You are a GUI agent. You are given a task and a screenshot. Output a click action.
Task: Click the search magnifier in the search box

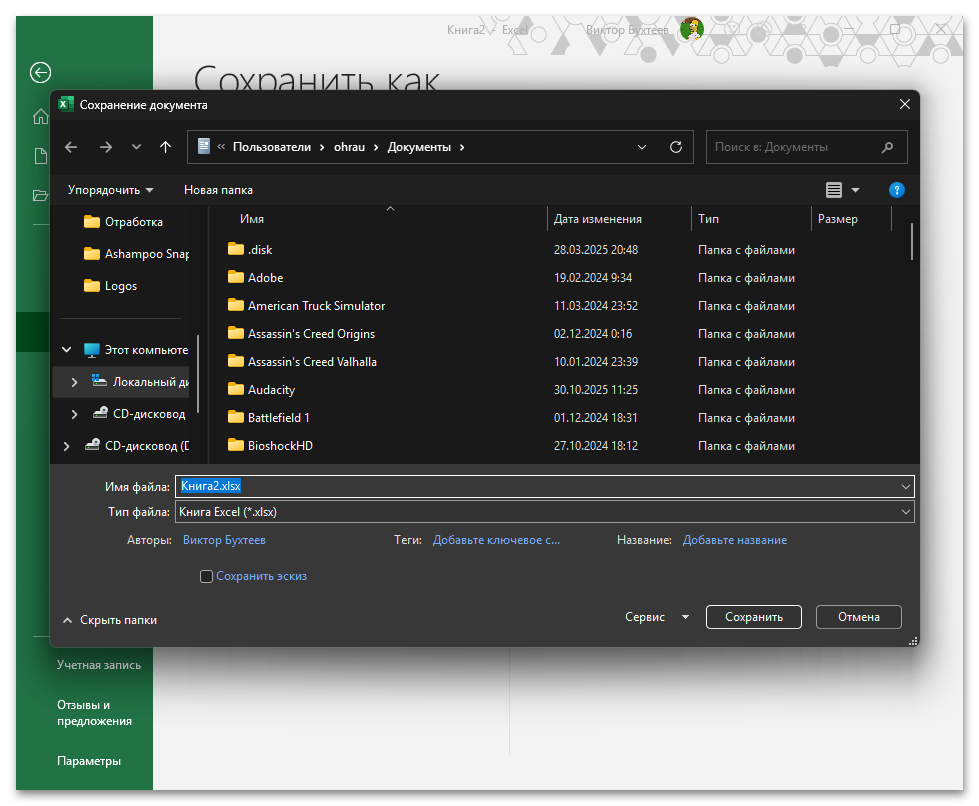coord(887,146)
